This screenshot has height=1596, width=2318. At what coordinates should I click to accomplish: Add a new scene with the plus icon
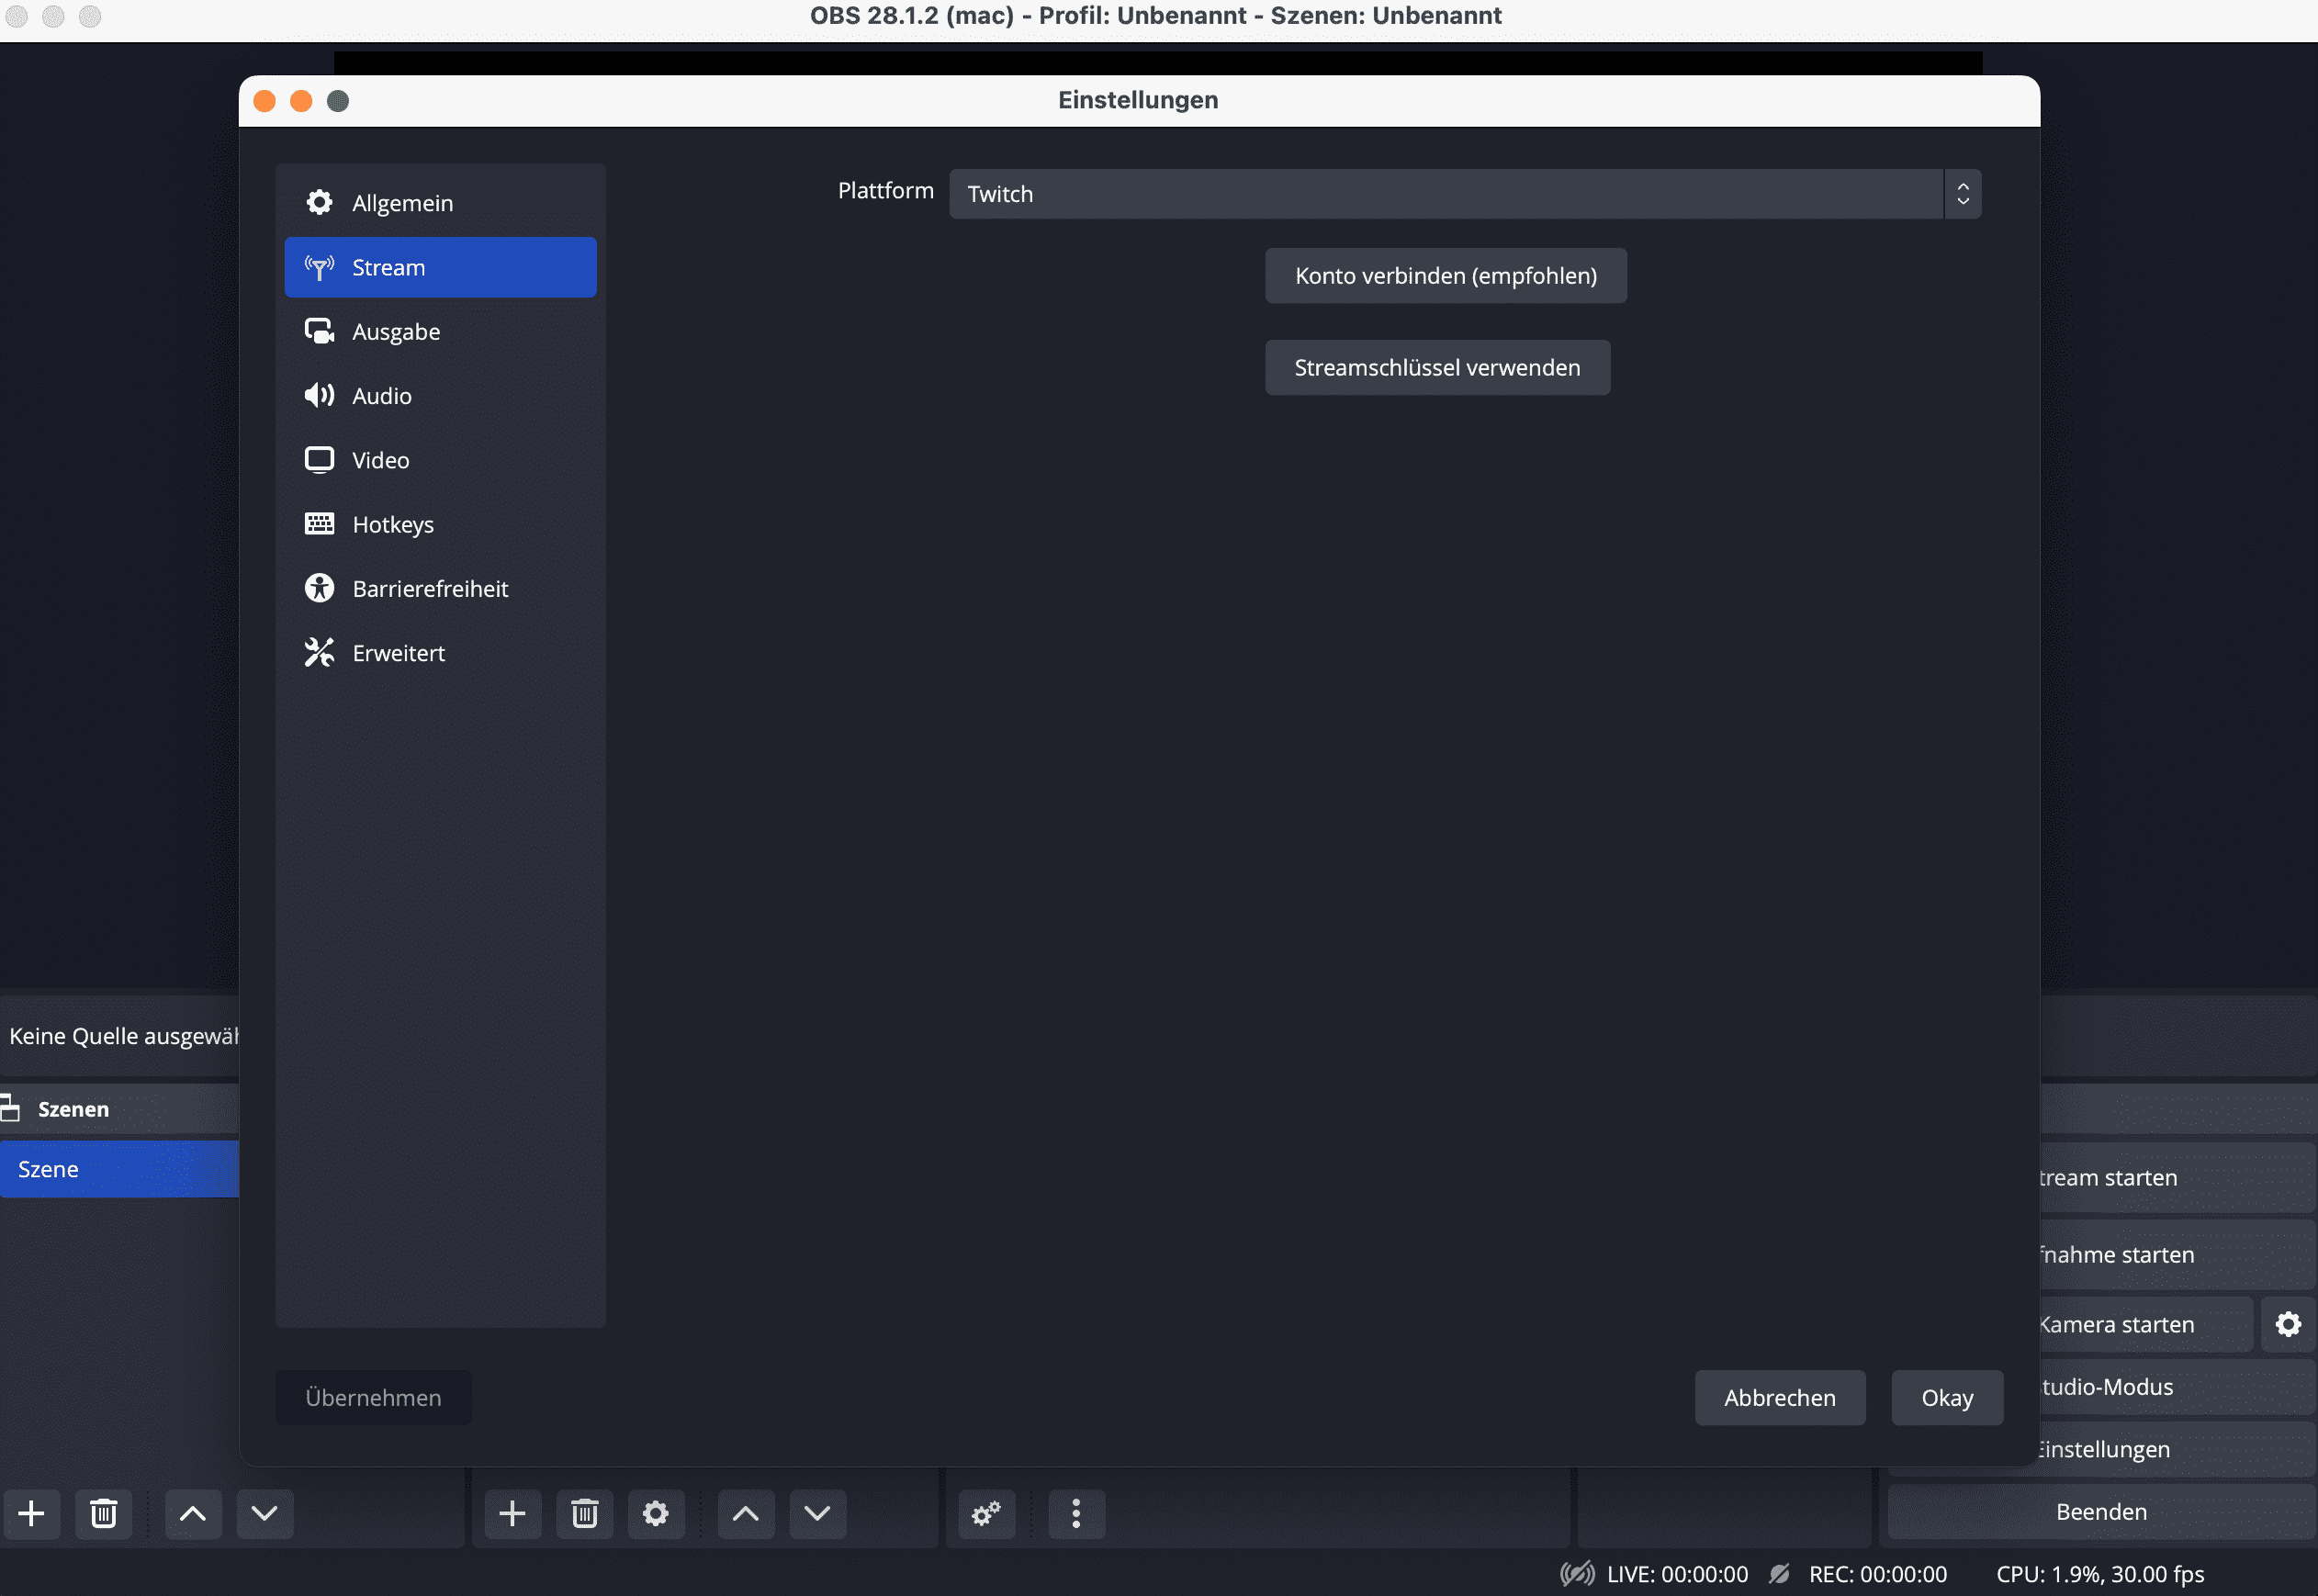tap(32, 1514)
